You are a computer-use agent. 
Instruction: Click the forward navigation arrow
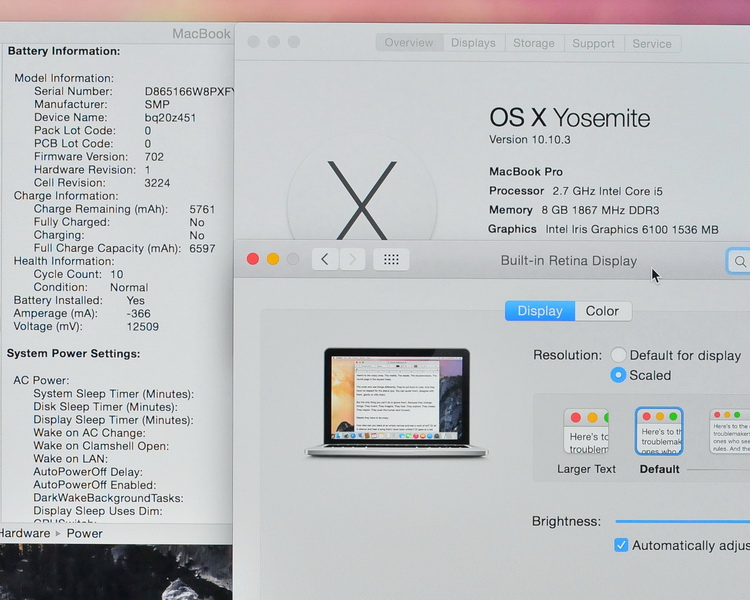click(353, 259)
